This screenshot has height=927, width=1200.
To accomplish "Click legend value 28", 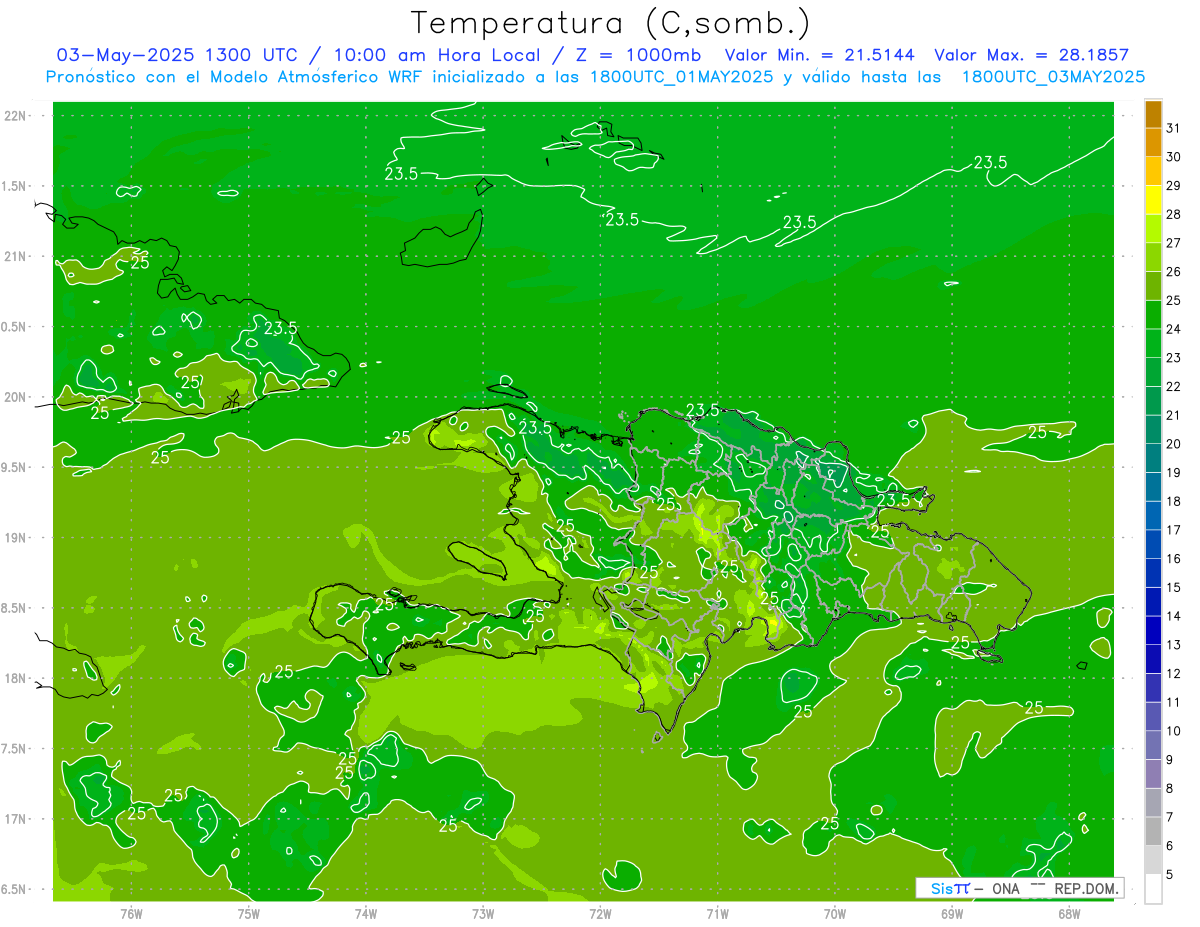I will tap(1173, 214).
